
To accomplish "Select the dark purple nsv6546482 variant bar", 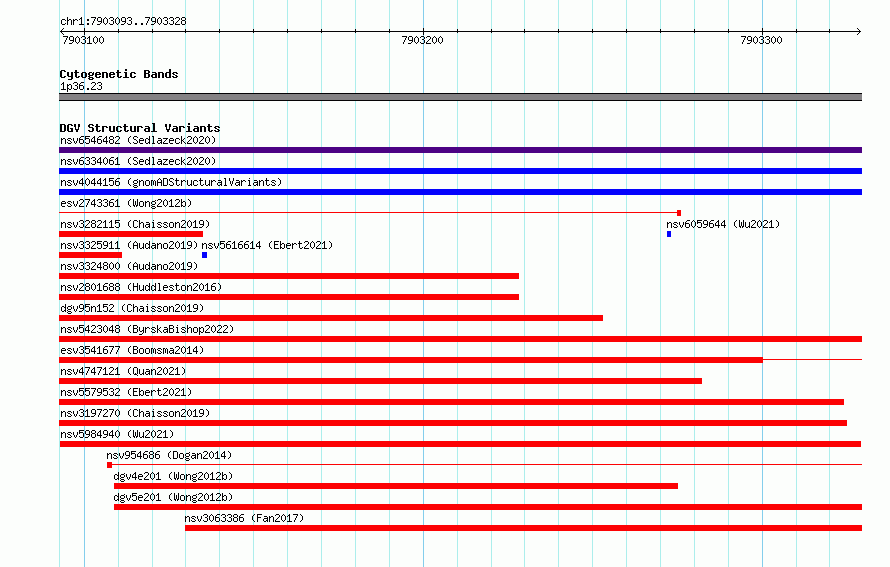I will tap(460, 150).
